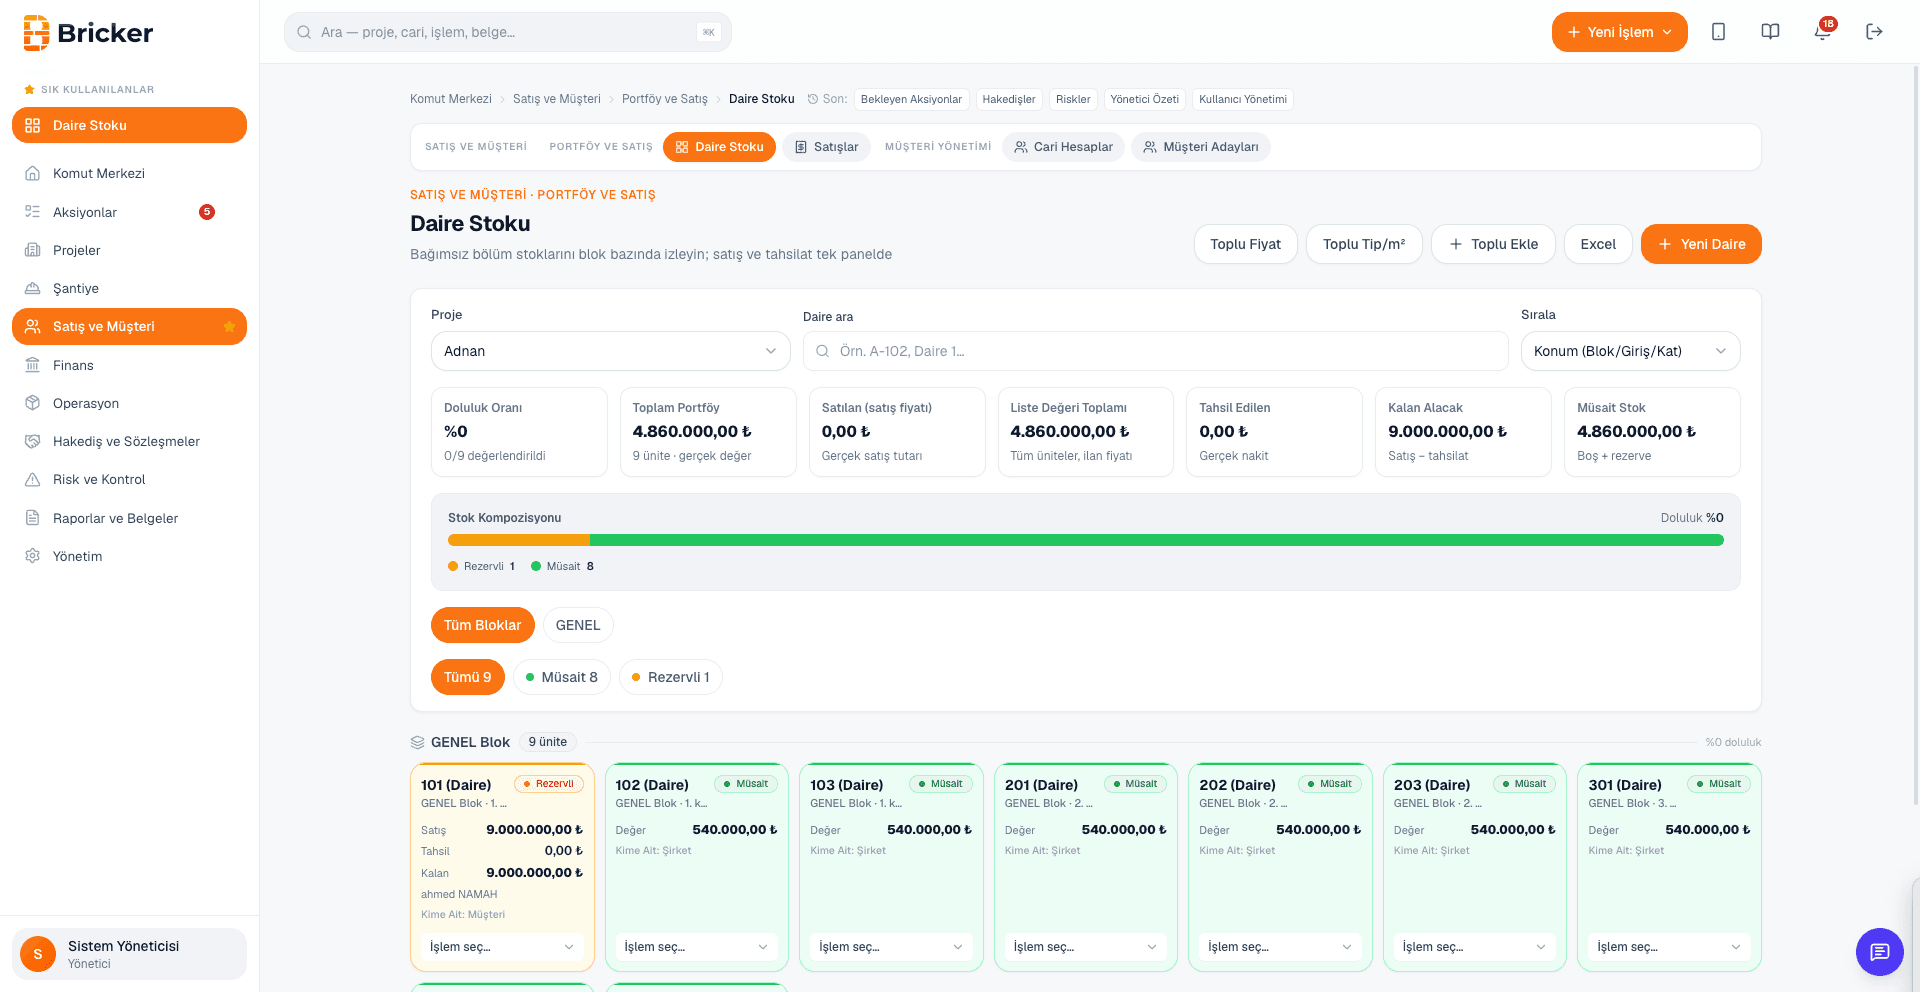Open İşlem seç dropdown on unit 101
1920x992 pixels.
(x=502, y=947)
